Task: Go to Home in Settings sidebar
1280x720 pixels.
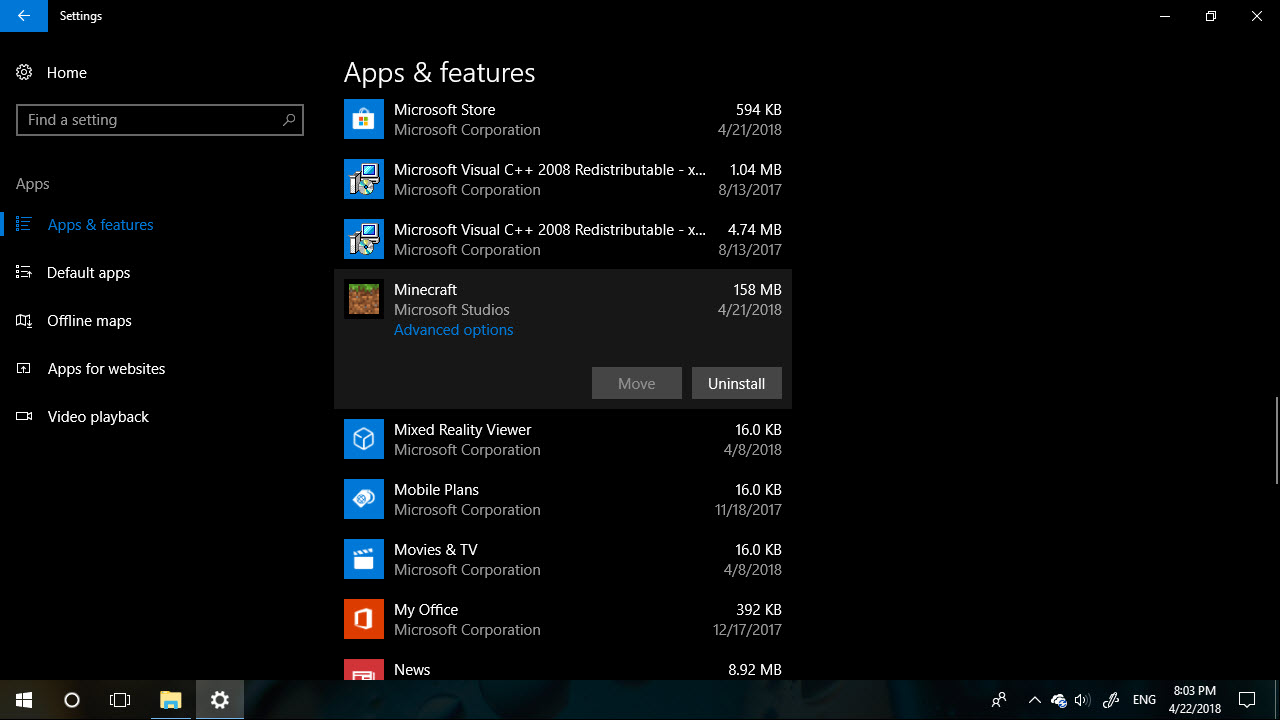Action: click(67, 73)
